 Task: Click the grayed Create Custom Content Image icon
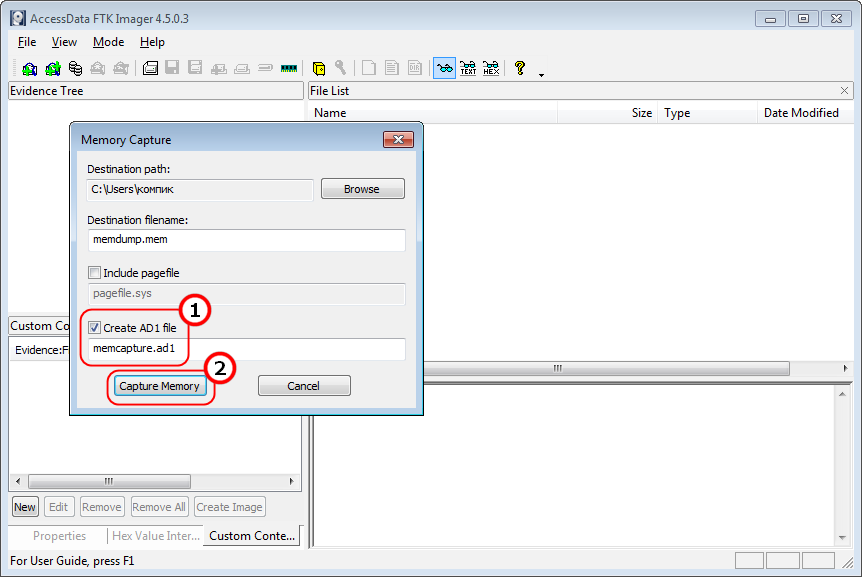tap(242, 69)
